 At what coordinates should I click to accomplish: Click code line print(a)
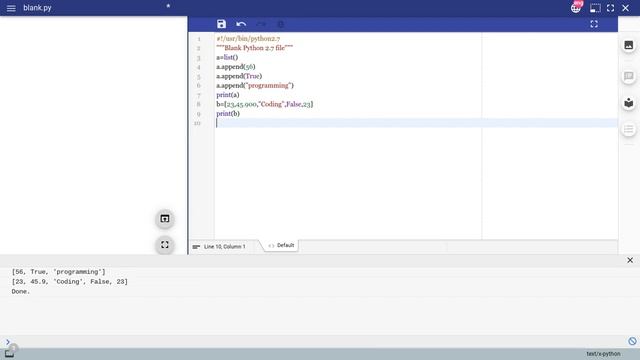tap(228, 95)
